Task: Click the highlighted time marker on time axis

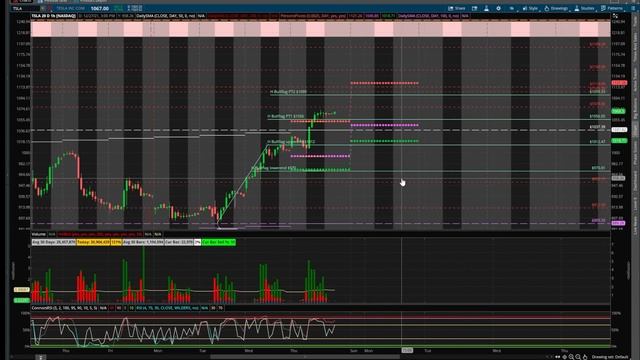Action: coord(407,350)
